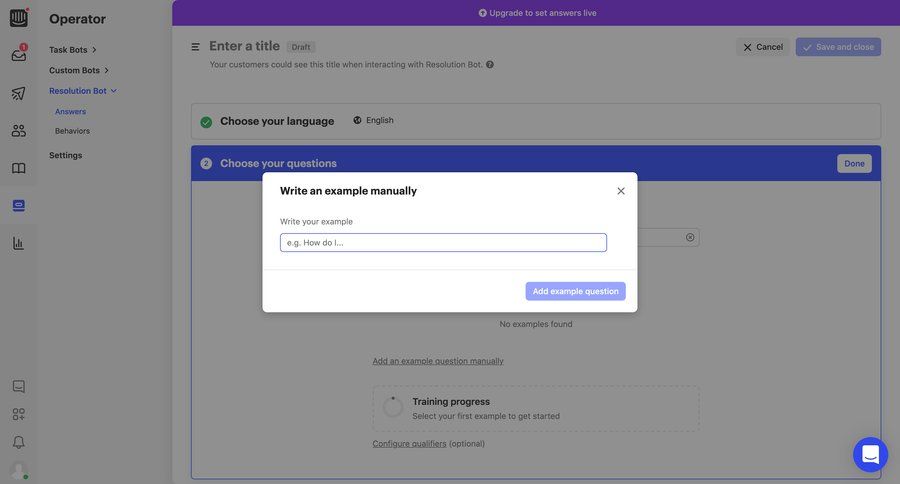Open the Intercom Messenger chat launcher
The height and width of the screenshot is (484, 900).
click(870, 455)
